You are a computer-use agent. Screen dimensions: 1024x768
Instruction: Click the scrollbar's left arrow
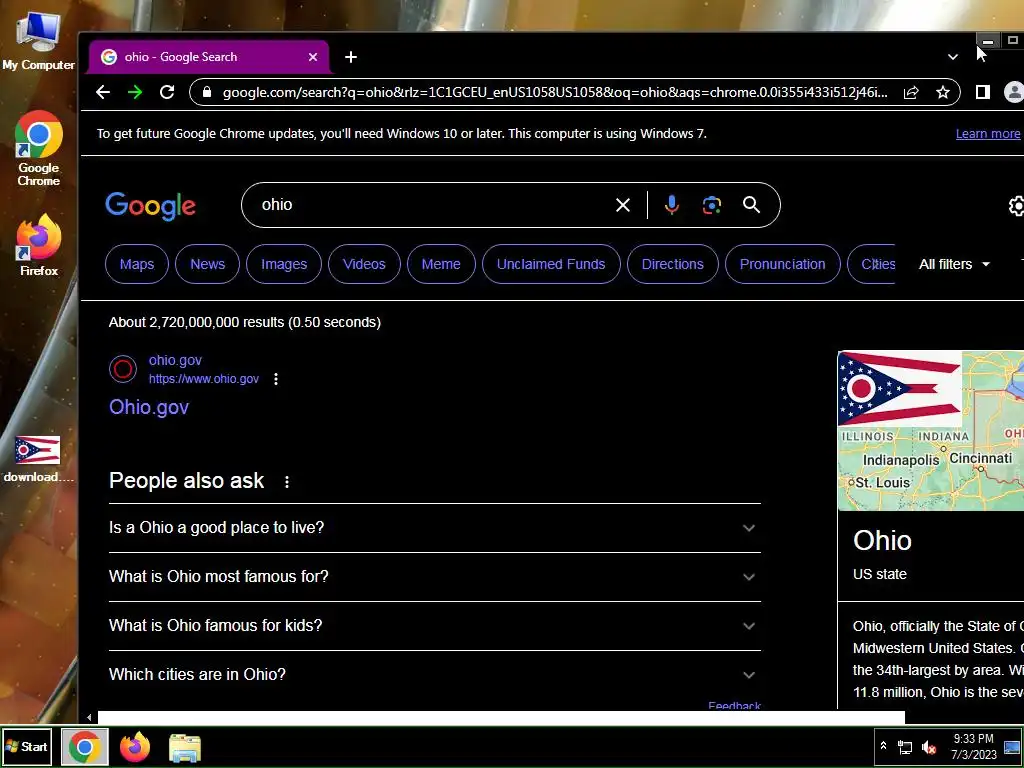pos(89,718)
